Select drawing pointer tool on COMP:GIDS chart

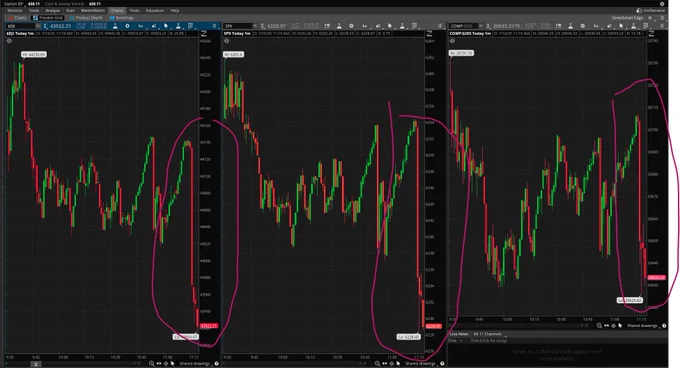[621, 26]
